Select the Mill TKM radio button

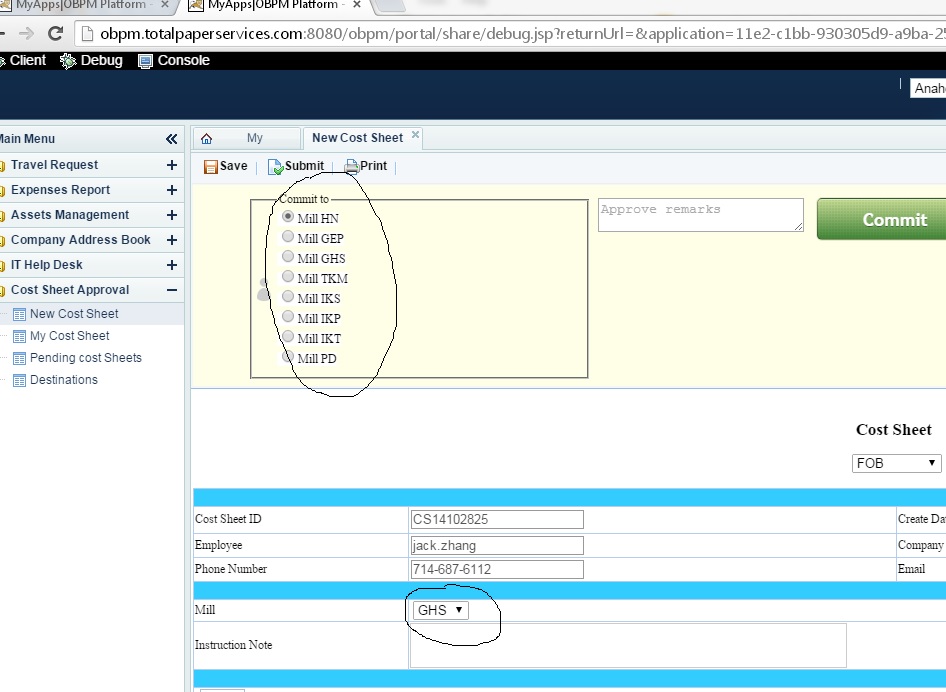288,276
